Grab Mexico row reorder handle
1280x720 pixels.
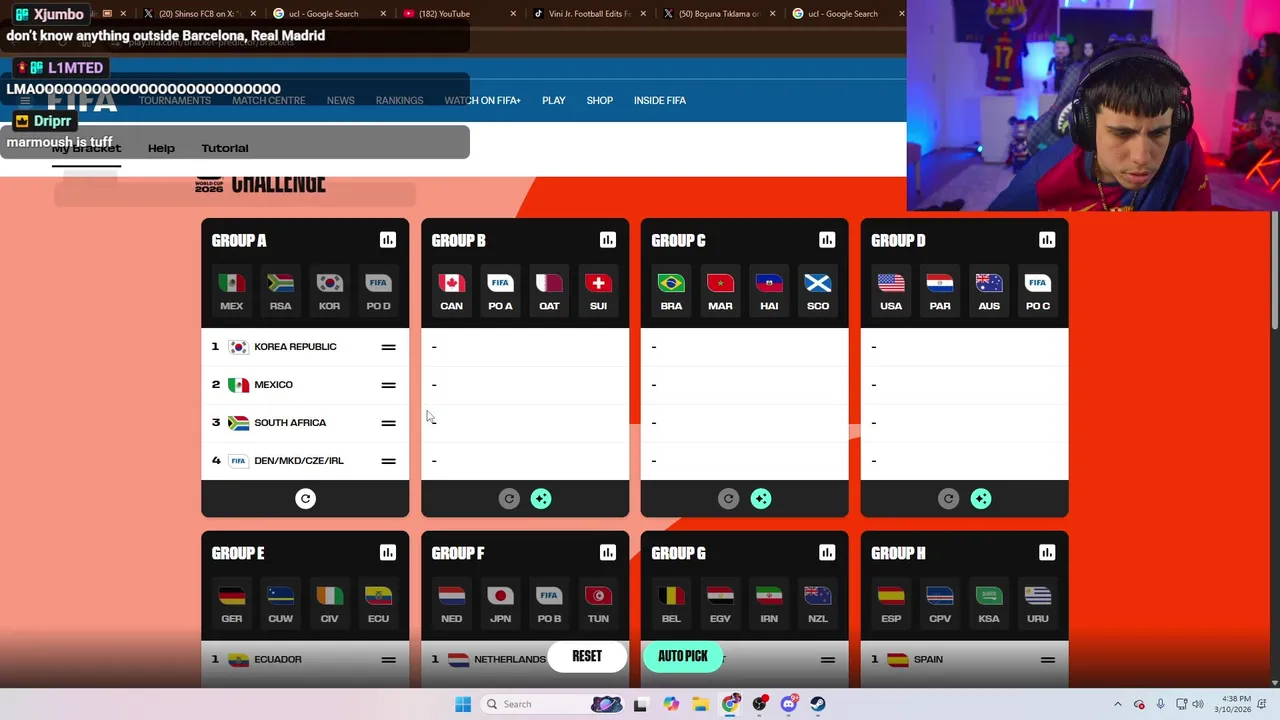coord(388,385)
